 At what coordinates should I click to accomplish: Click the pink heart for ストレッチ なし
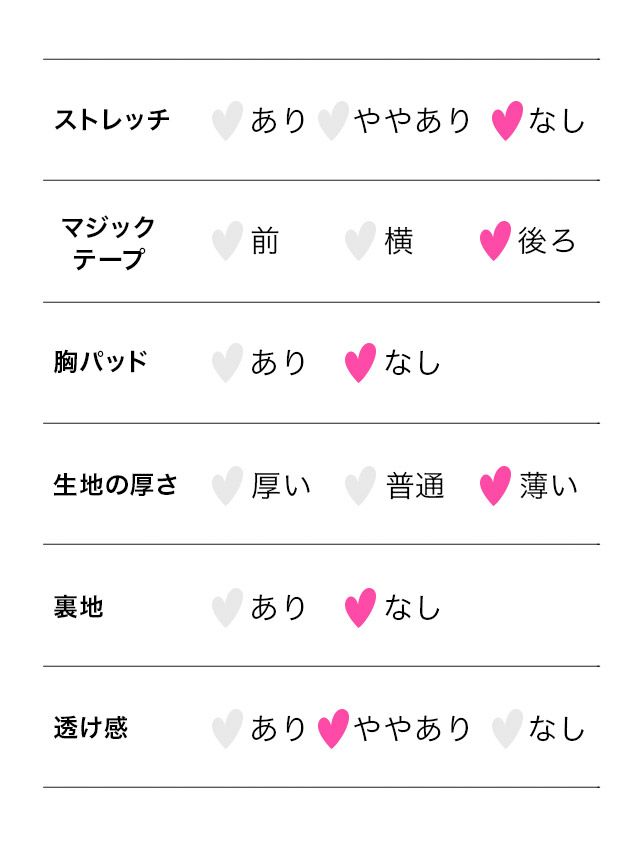point(507,121)
